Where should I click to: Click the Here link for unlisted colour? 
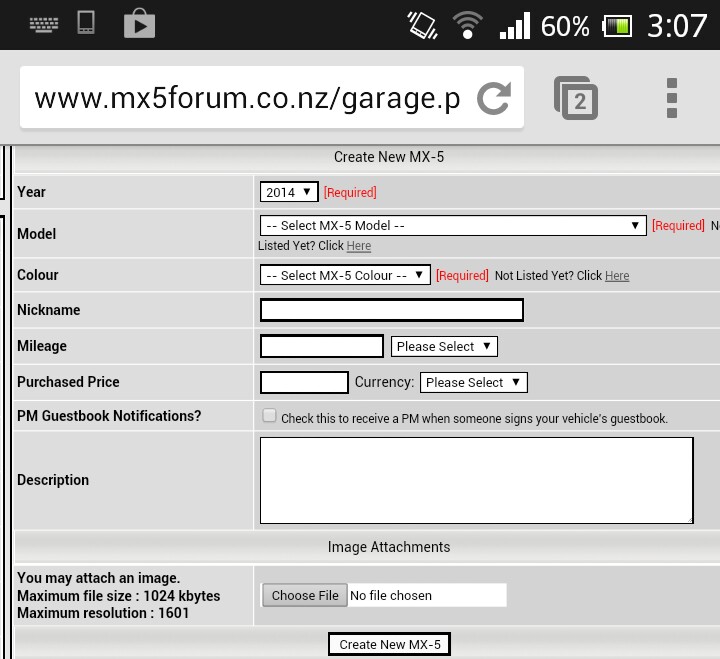click(x=617, y=276)
